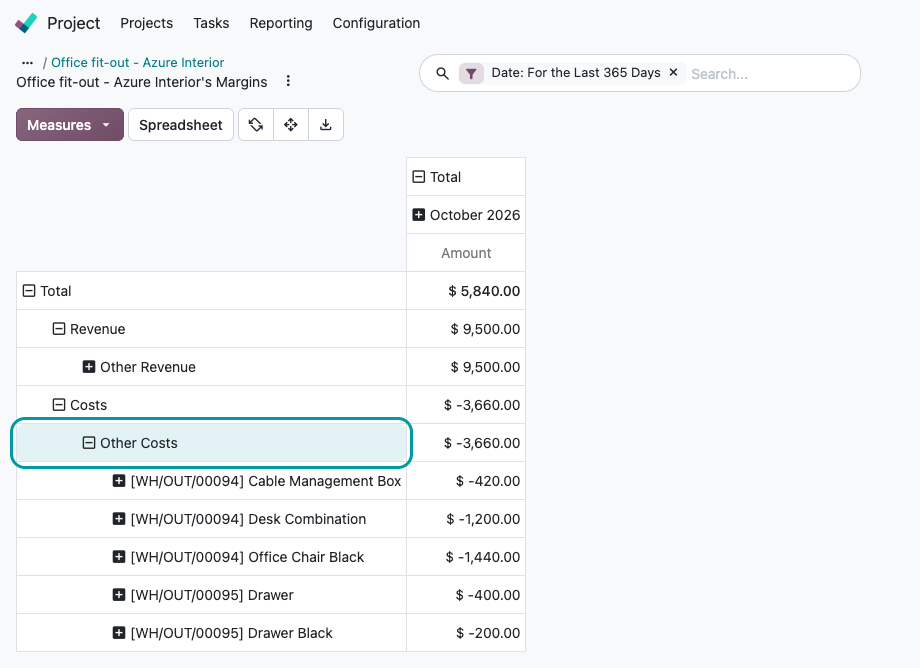Open the Projects menu

pyautogui.click(x=147, y=23)
